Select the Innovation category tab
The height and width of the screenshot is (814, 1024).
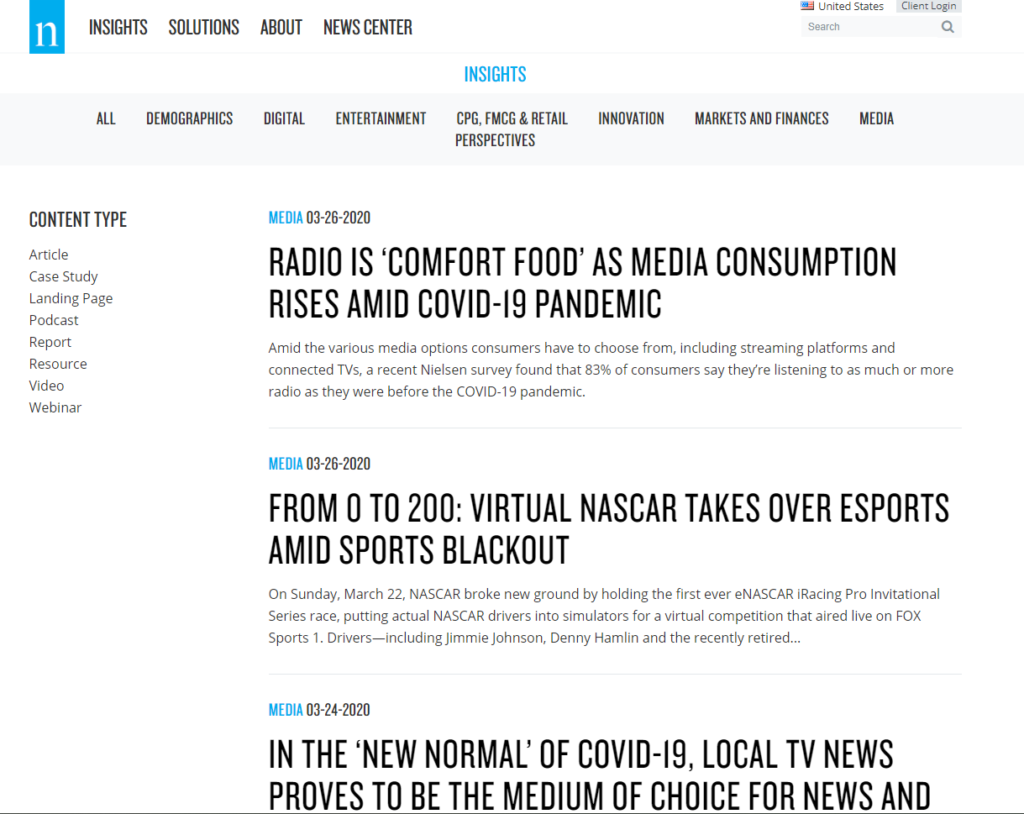coord(631,118)
